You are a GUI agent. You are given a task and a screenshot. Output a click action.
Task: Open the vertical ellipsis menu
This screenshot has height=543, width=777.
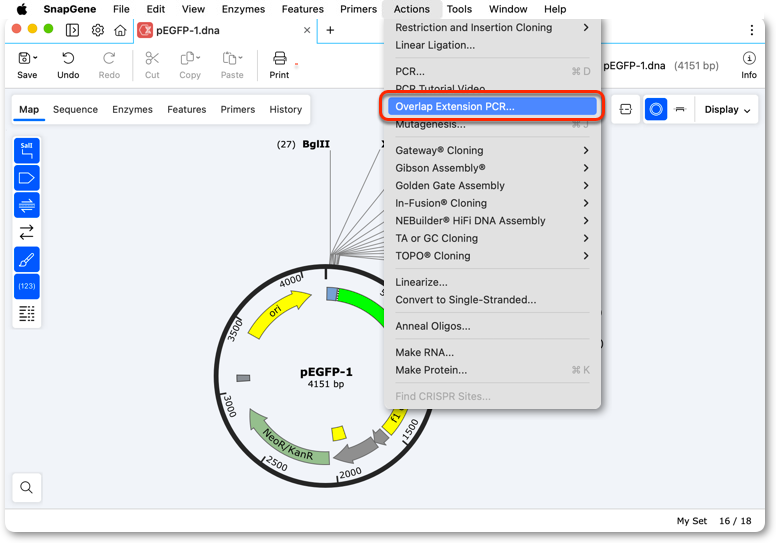(x=752, y=30)
